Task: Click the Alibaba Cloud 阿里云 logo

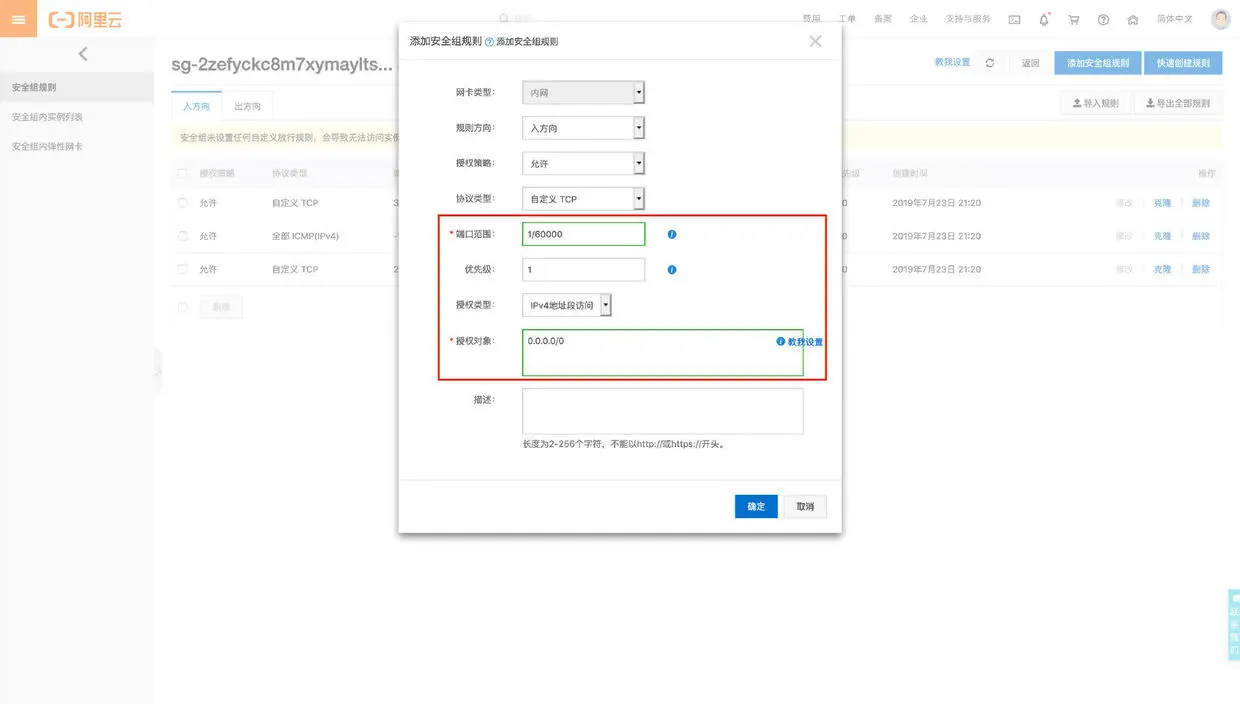Action: click(x=86, y=19)
